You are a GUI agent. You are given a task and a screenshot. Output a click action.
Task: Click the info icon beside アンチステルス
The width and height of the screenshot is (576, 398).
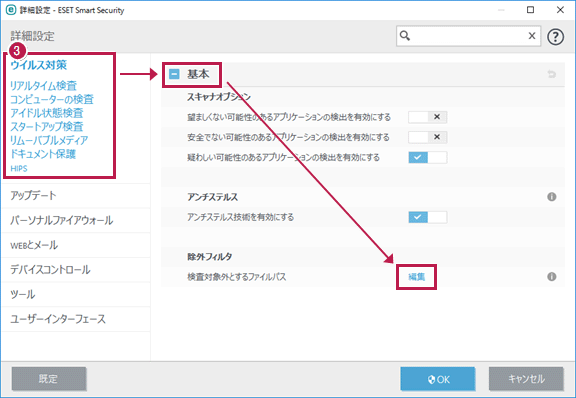tap(551, 197)
